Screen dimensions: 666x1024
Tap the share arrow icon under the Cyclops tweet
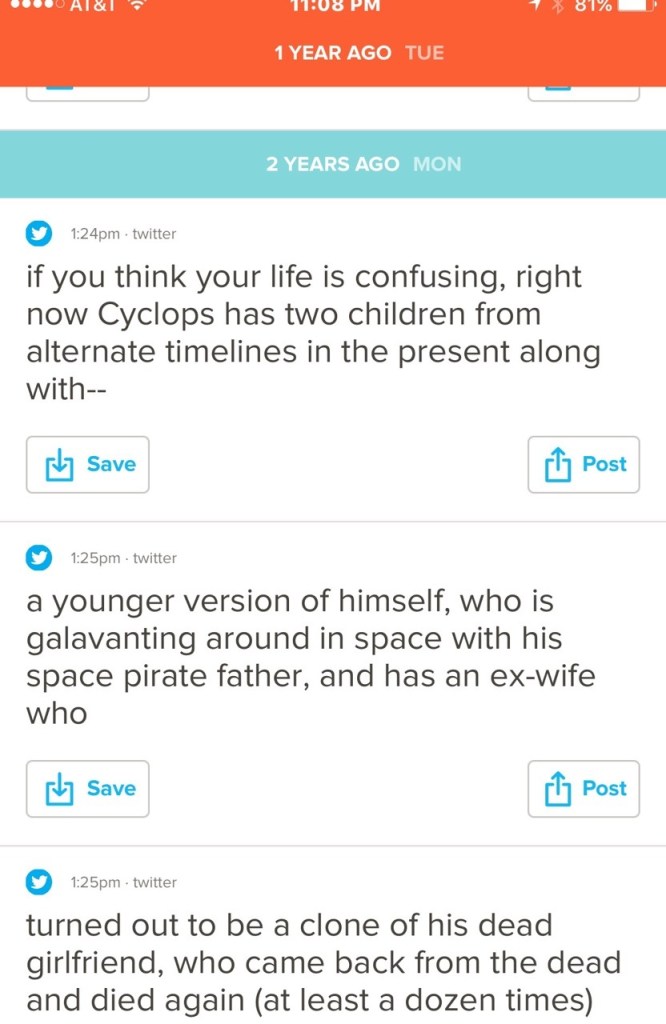click(x=556, y=464)
